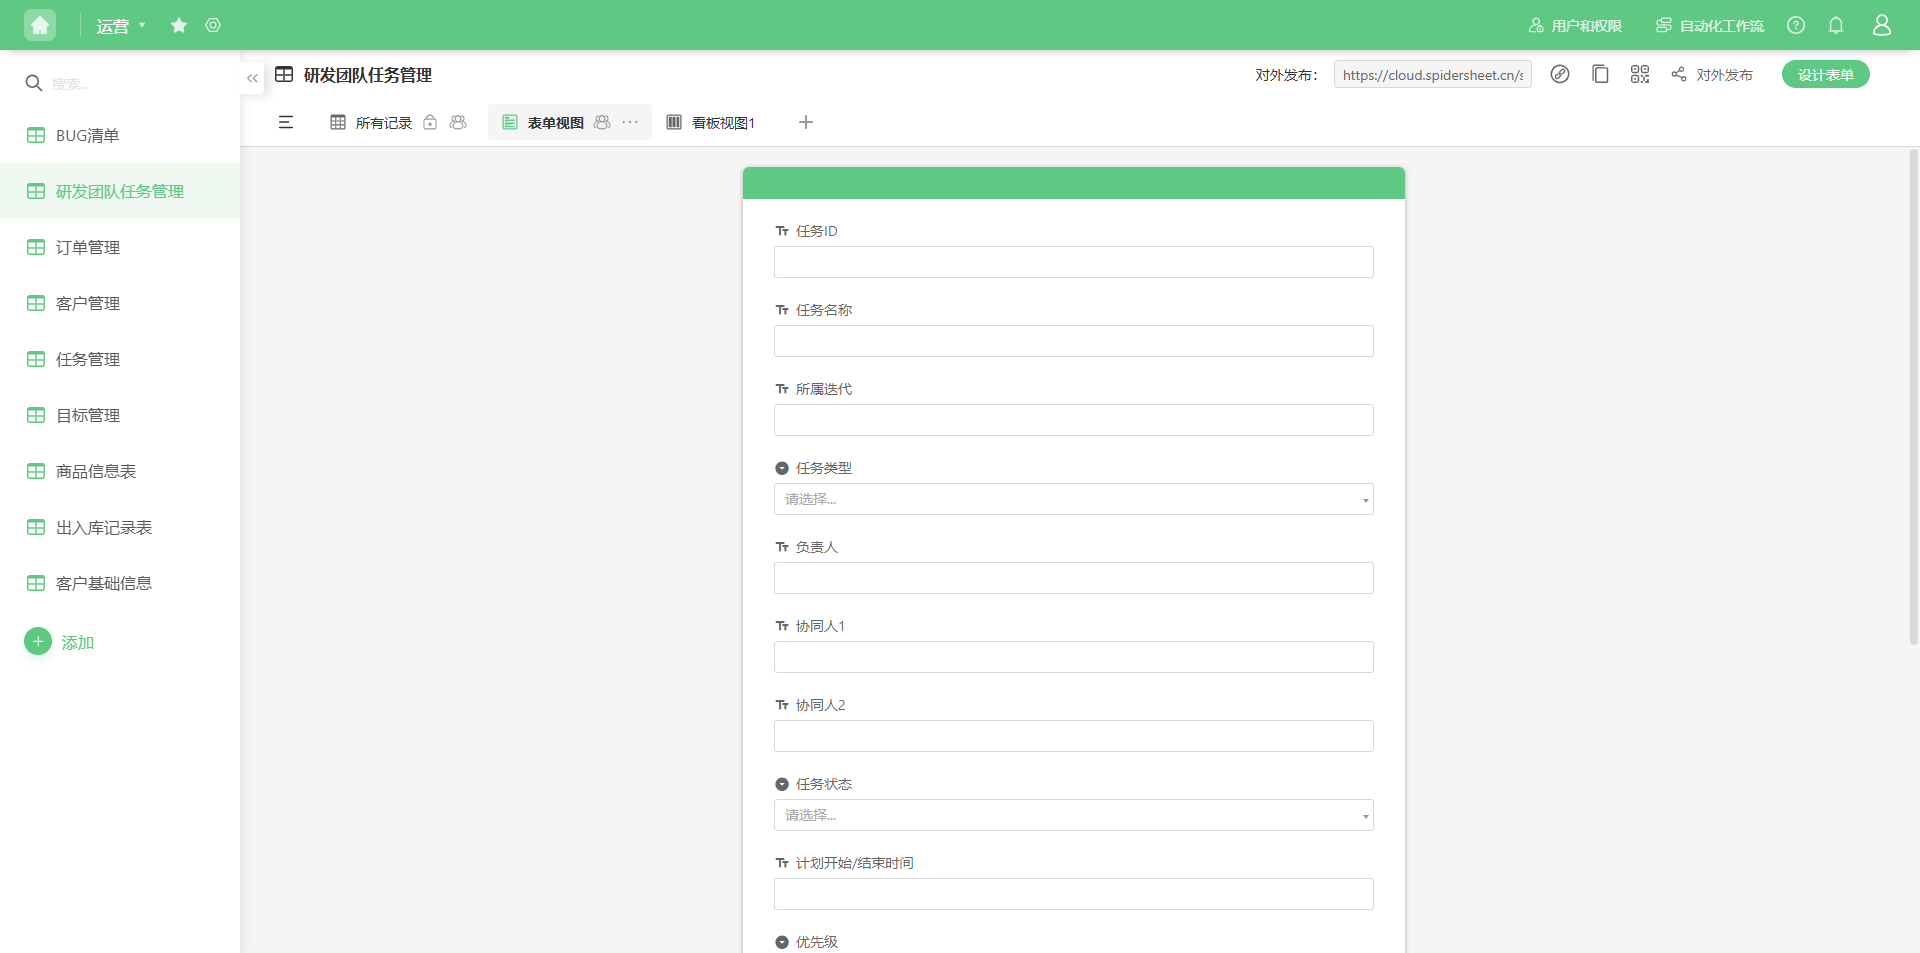The width and height of the screenshot is (1920, 953).
Task: Open the 任务类型 dropdown
Action: tap(1074, 499)
